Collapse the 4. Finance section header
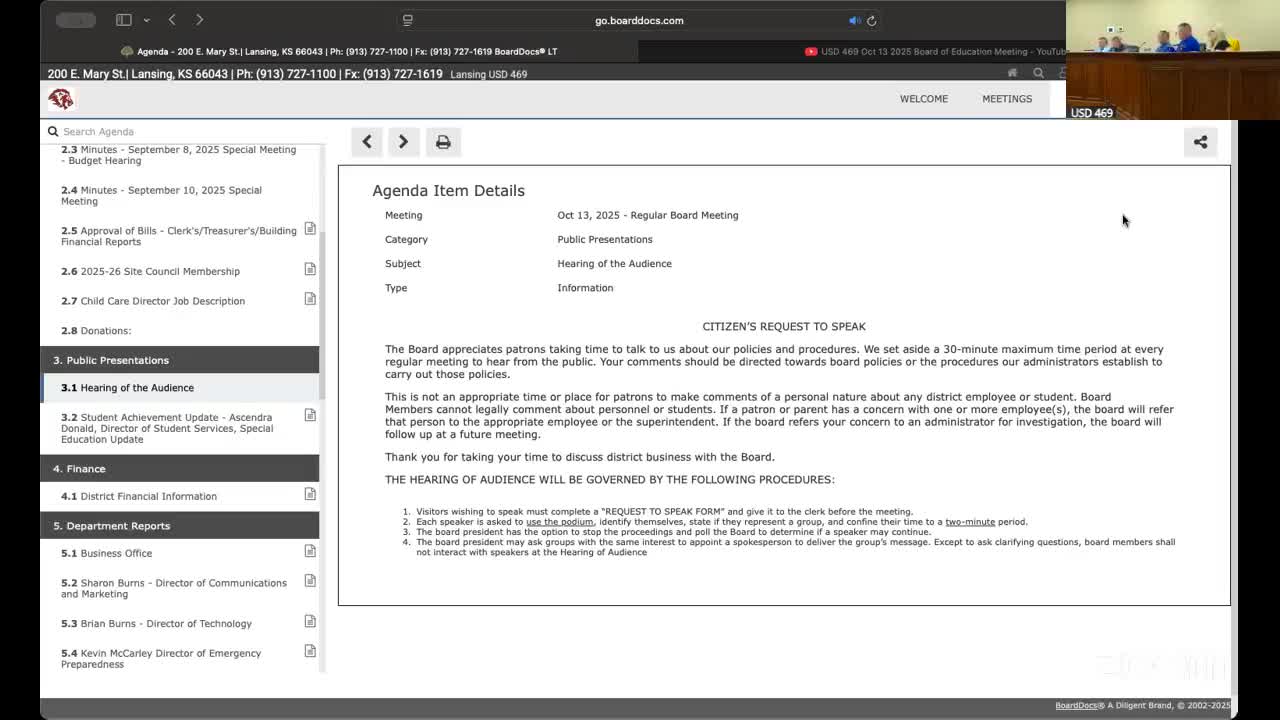1280x720 pixels. [180, 469]
